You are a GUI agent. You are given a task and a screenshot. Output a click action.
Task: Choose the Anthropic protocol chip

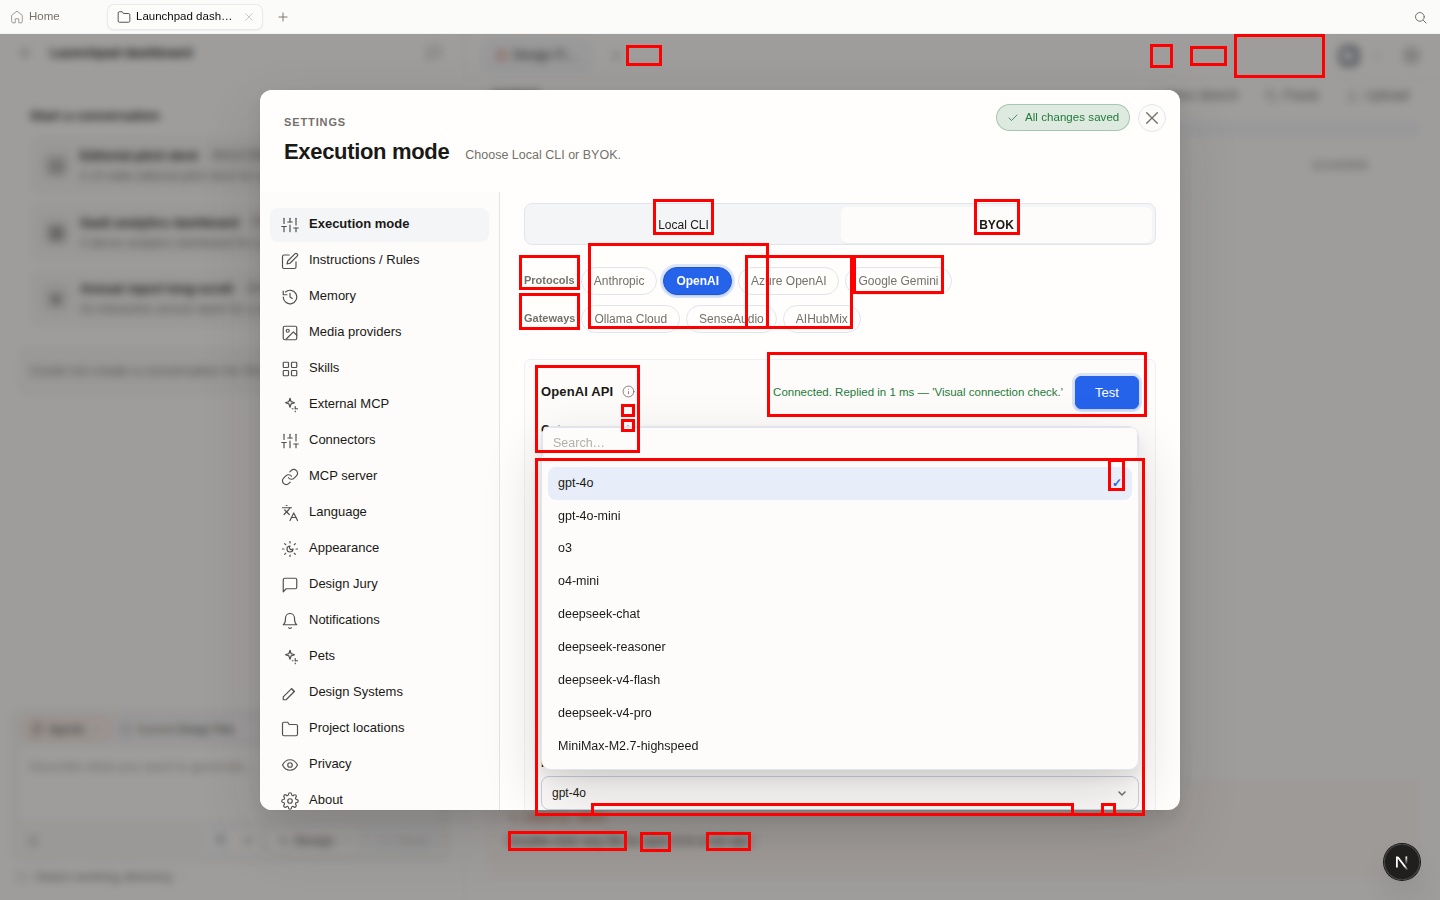(x=619, y=281)
